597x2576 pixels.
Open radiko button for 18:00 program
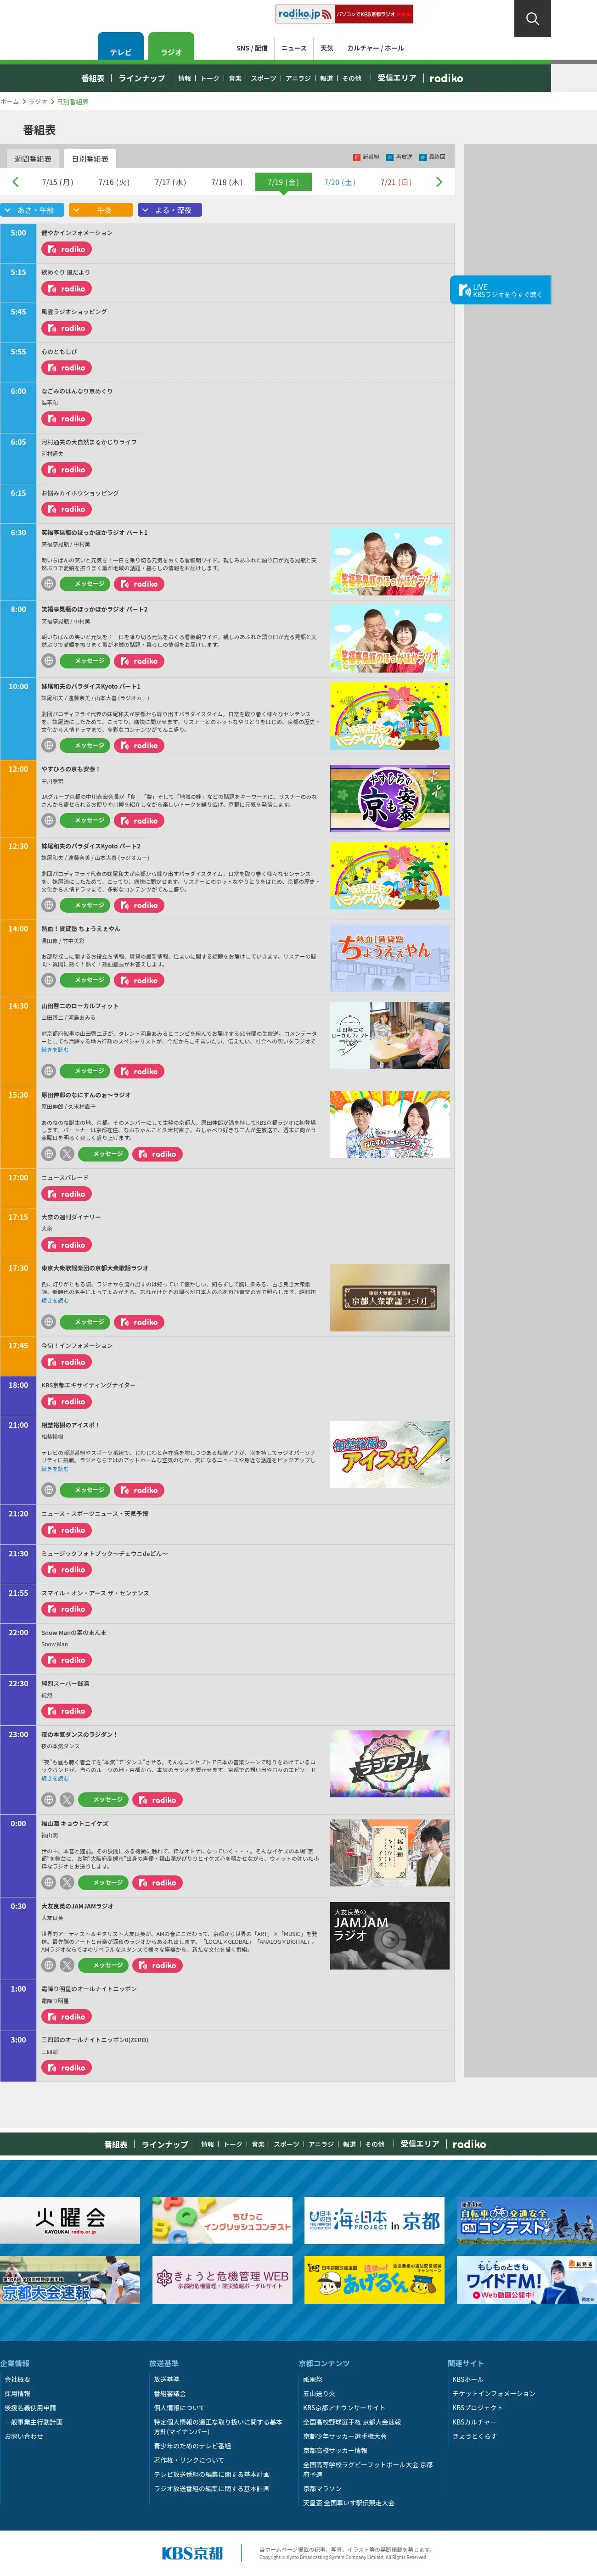point(67,1402)
